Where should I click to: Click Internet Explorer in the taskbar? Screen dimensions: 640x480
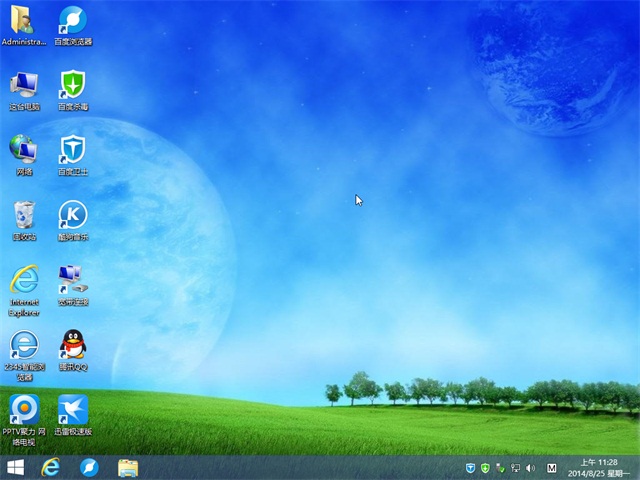pyautogui.click(x=51, y=467)
